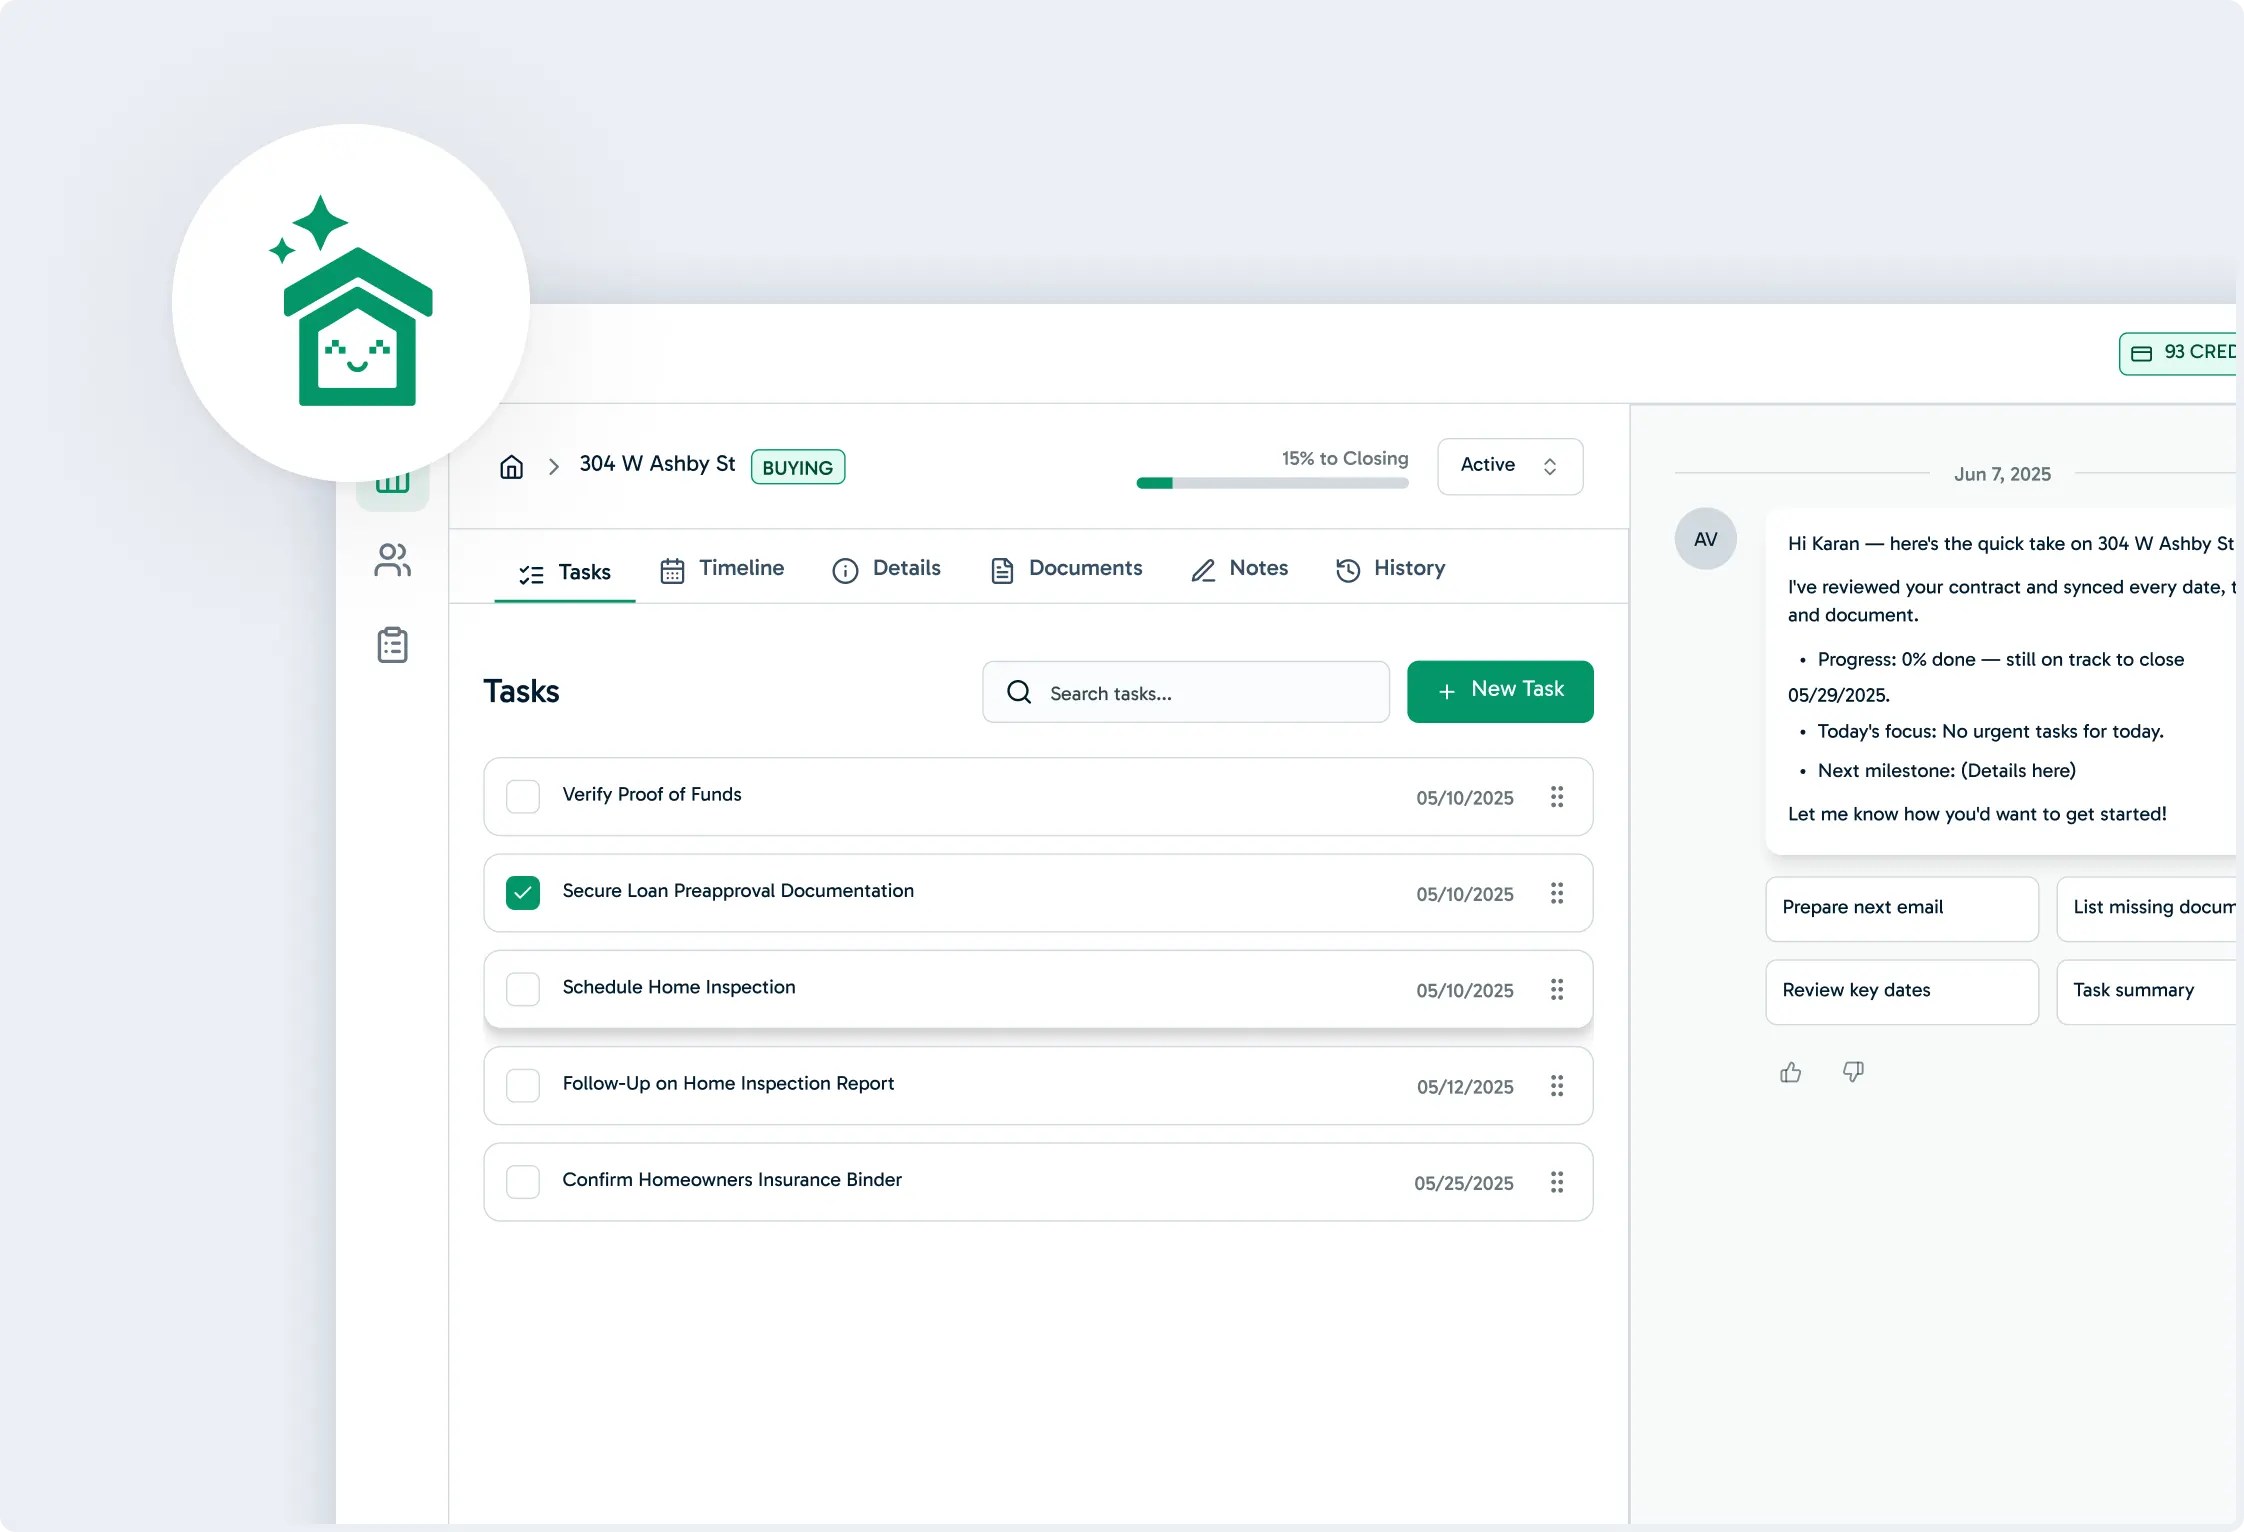Viewport: 2244px width, 1532px height.
Task: Click the green house app logo
Action: tap(351, 302)
